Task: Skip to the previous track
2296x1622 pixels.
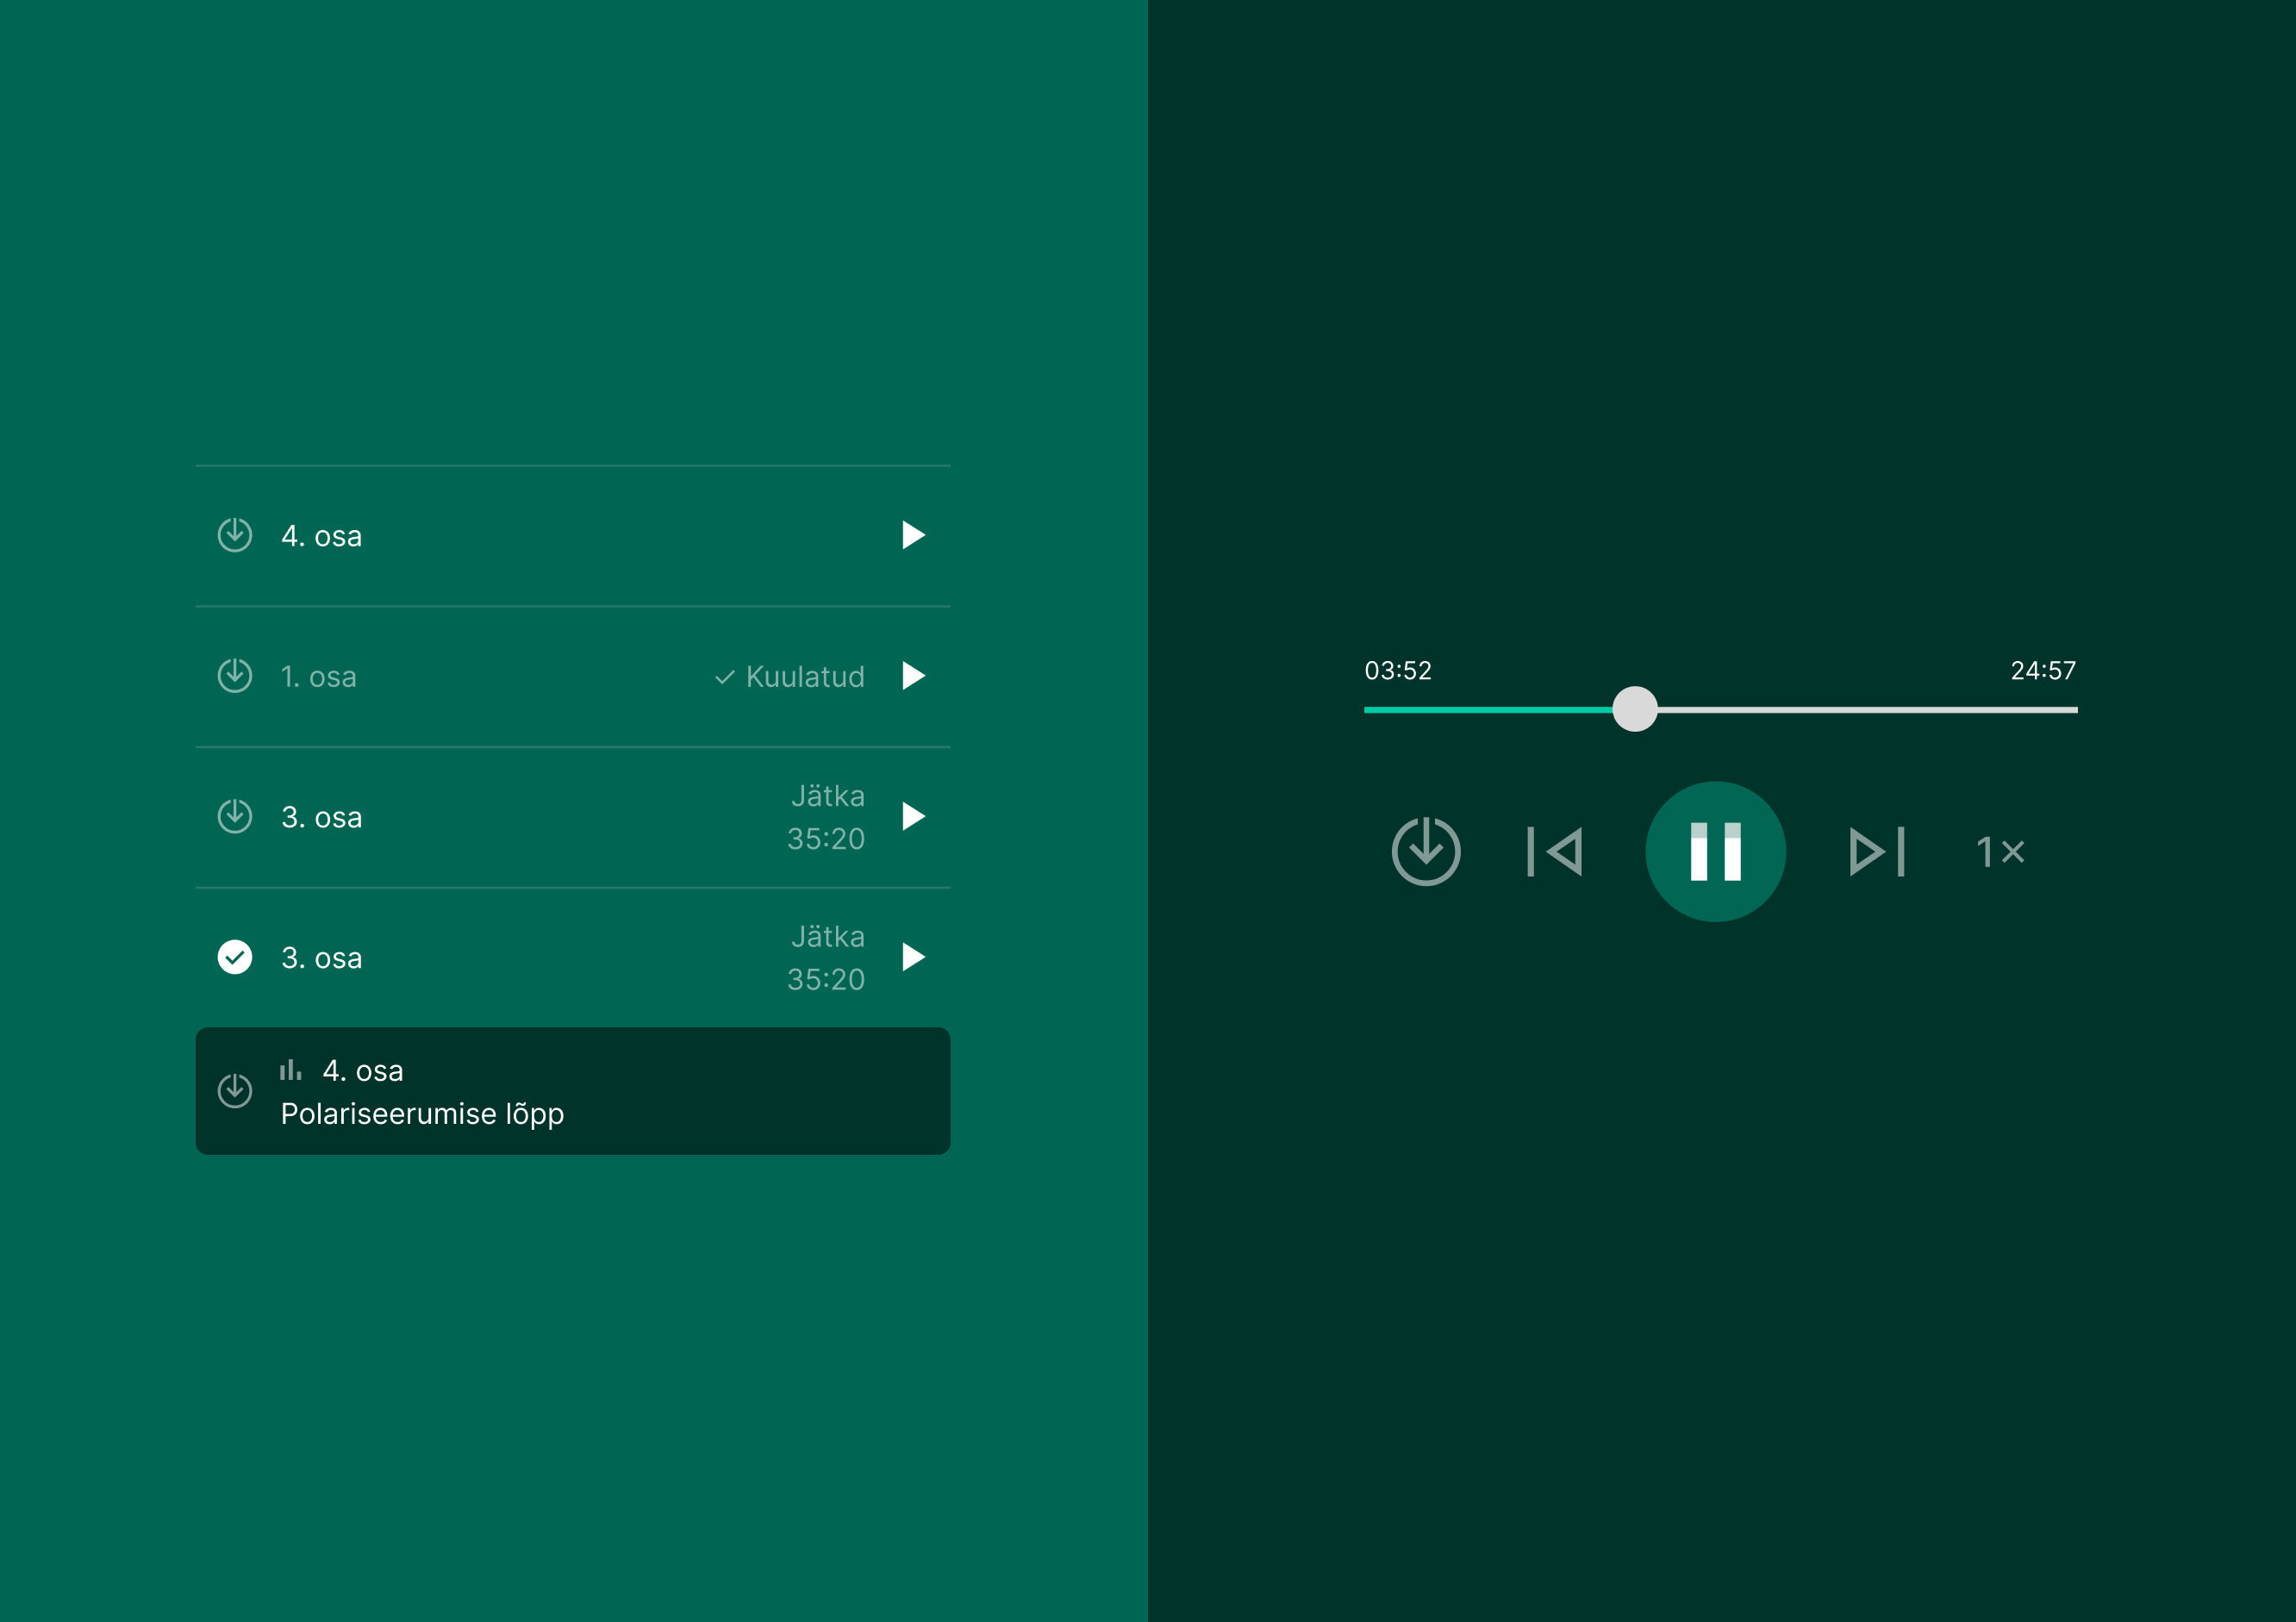Action: [1555, 851]
